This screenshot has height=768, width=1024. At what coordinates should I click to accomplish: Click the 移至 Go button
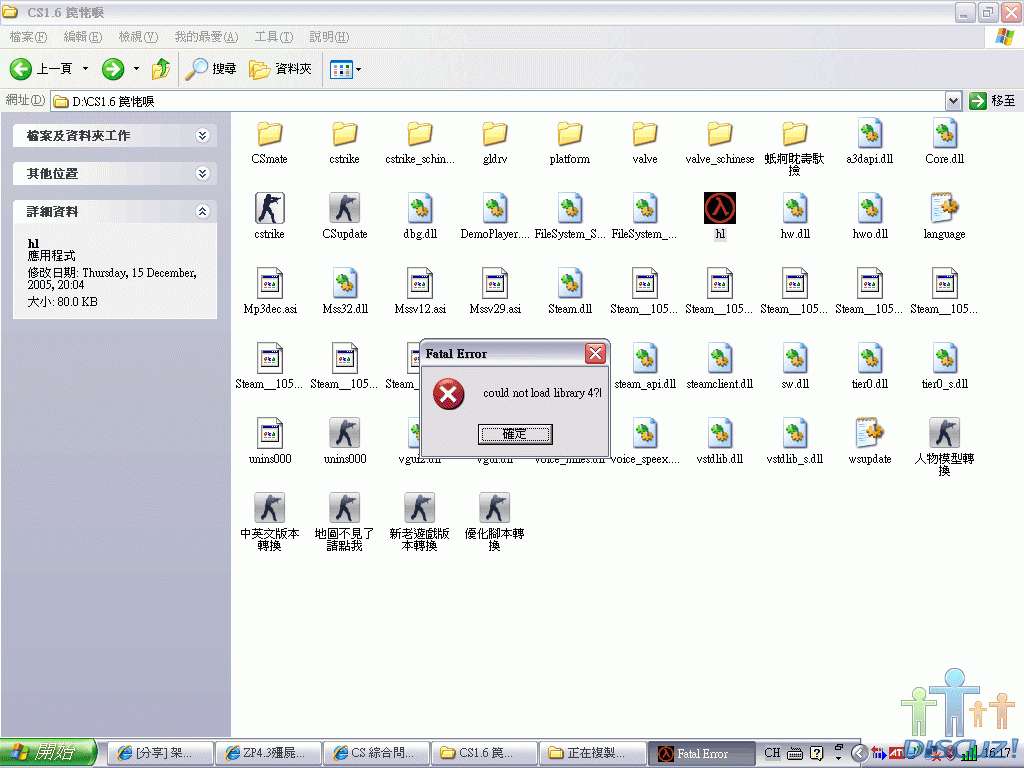point(993,101)
